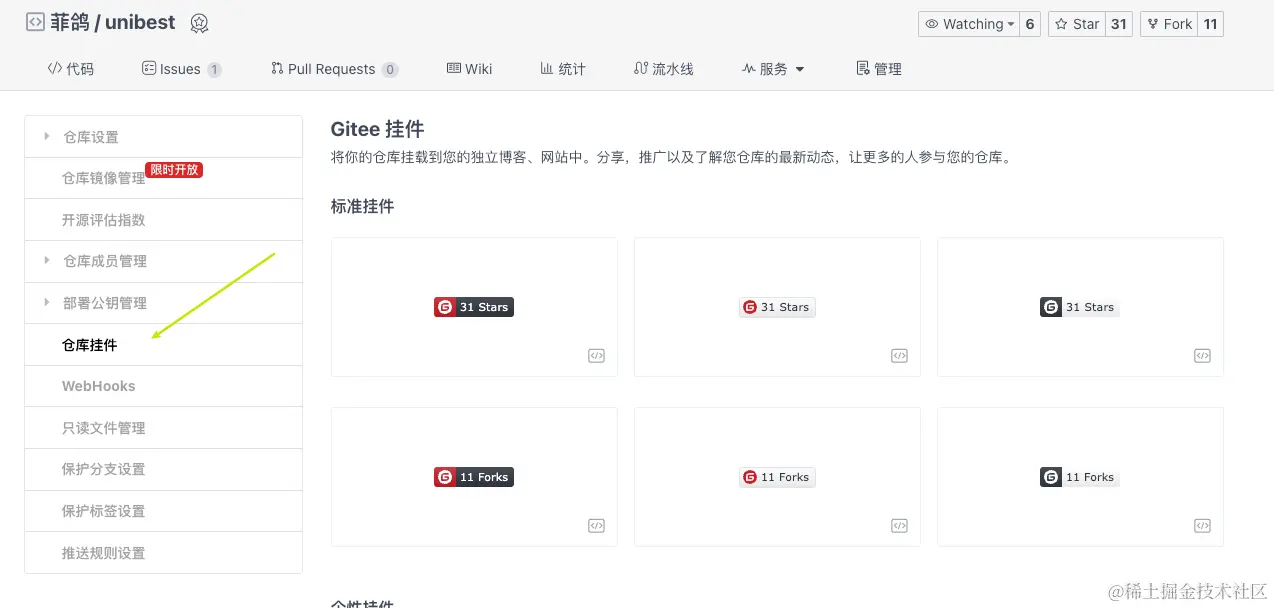The image size is (1274, 608).
Task: Click the embed code icon on light 31 Stars card
Action: (x=899, y=356)
